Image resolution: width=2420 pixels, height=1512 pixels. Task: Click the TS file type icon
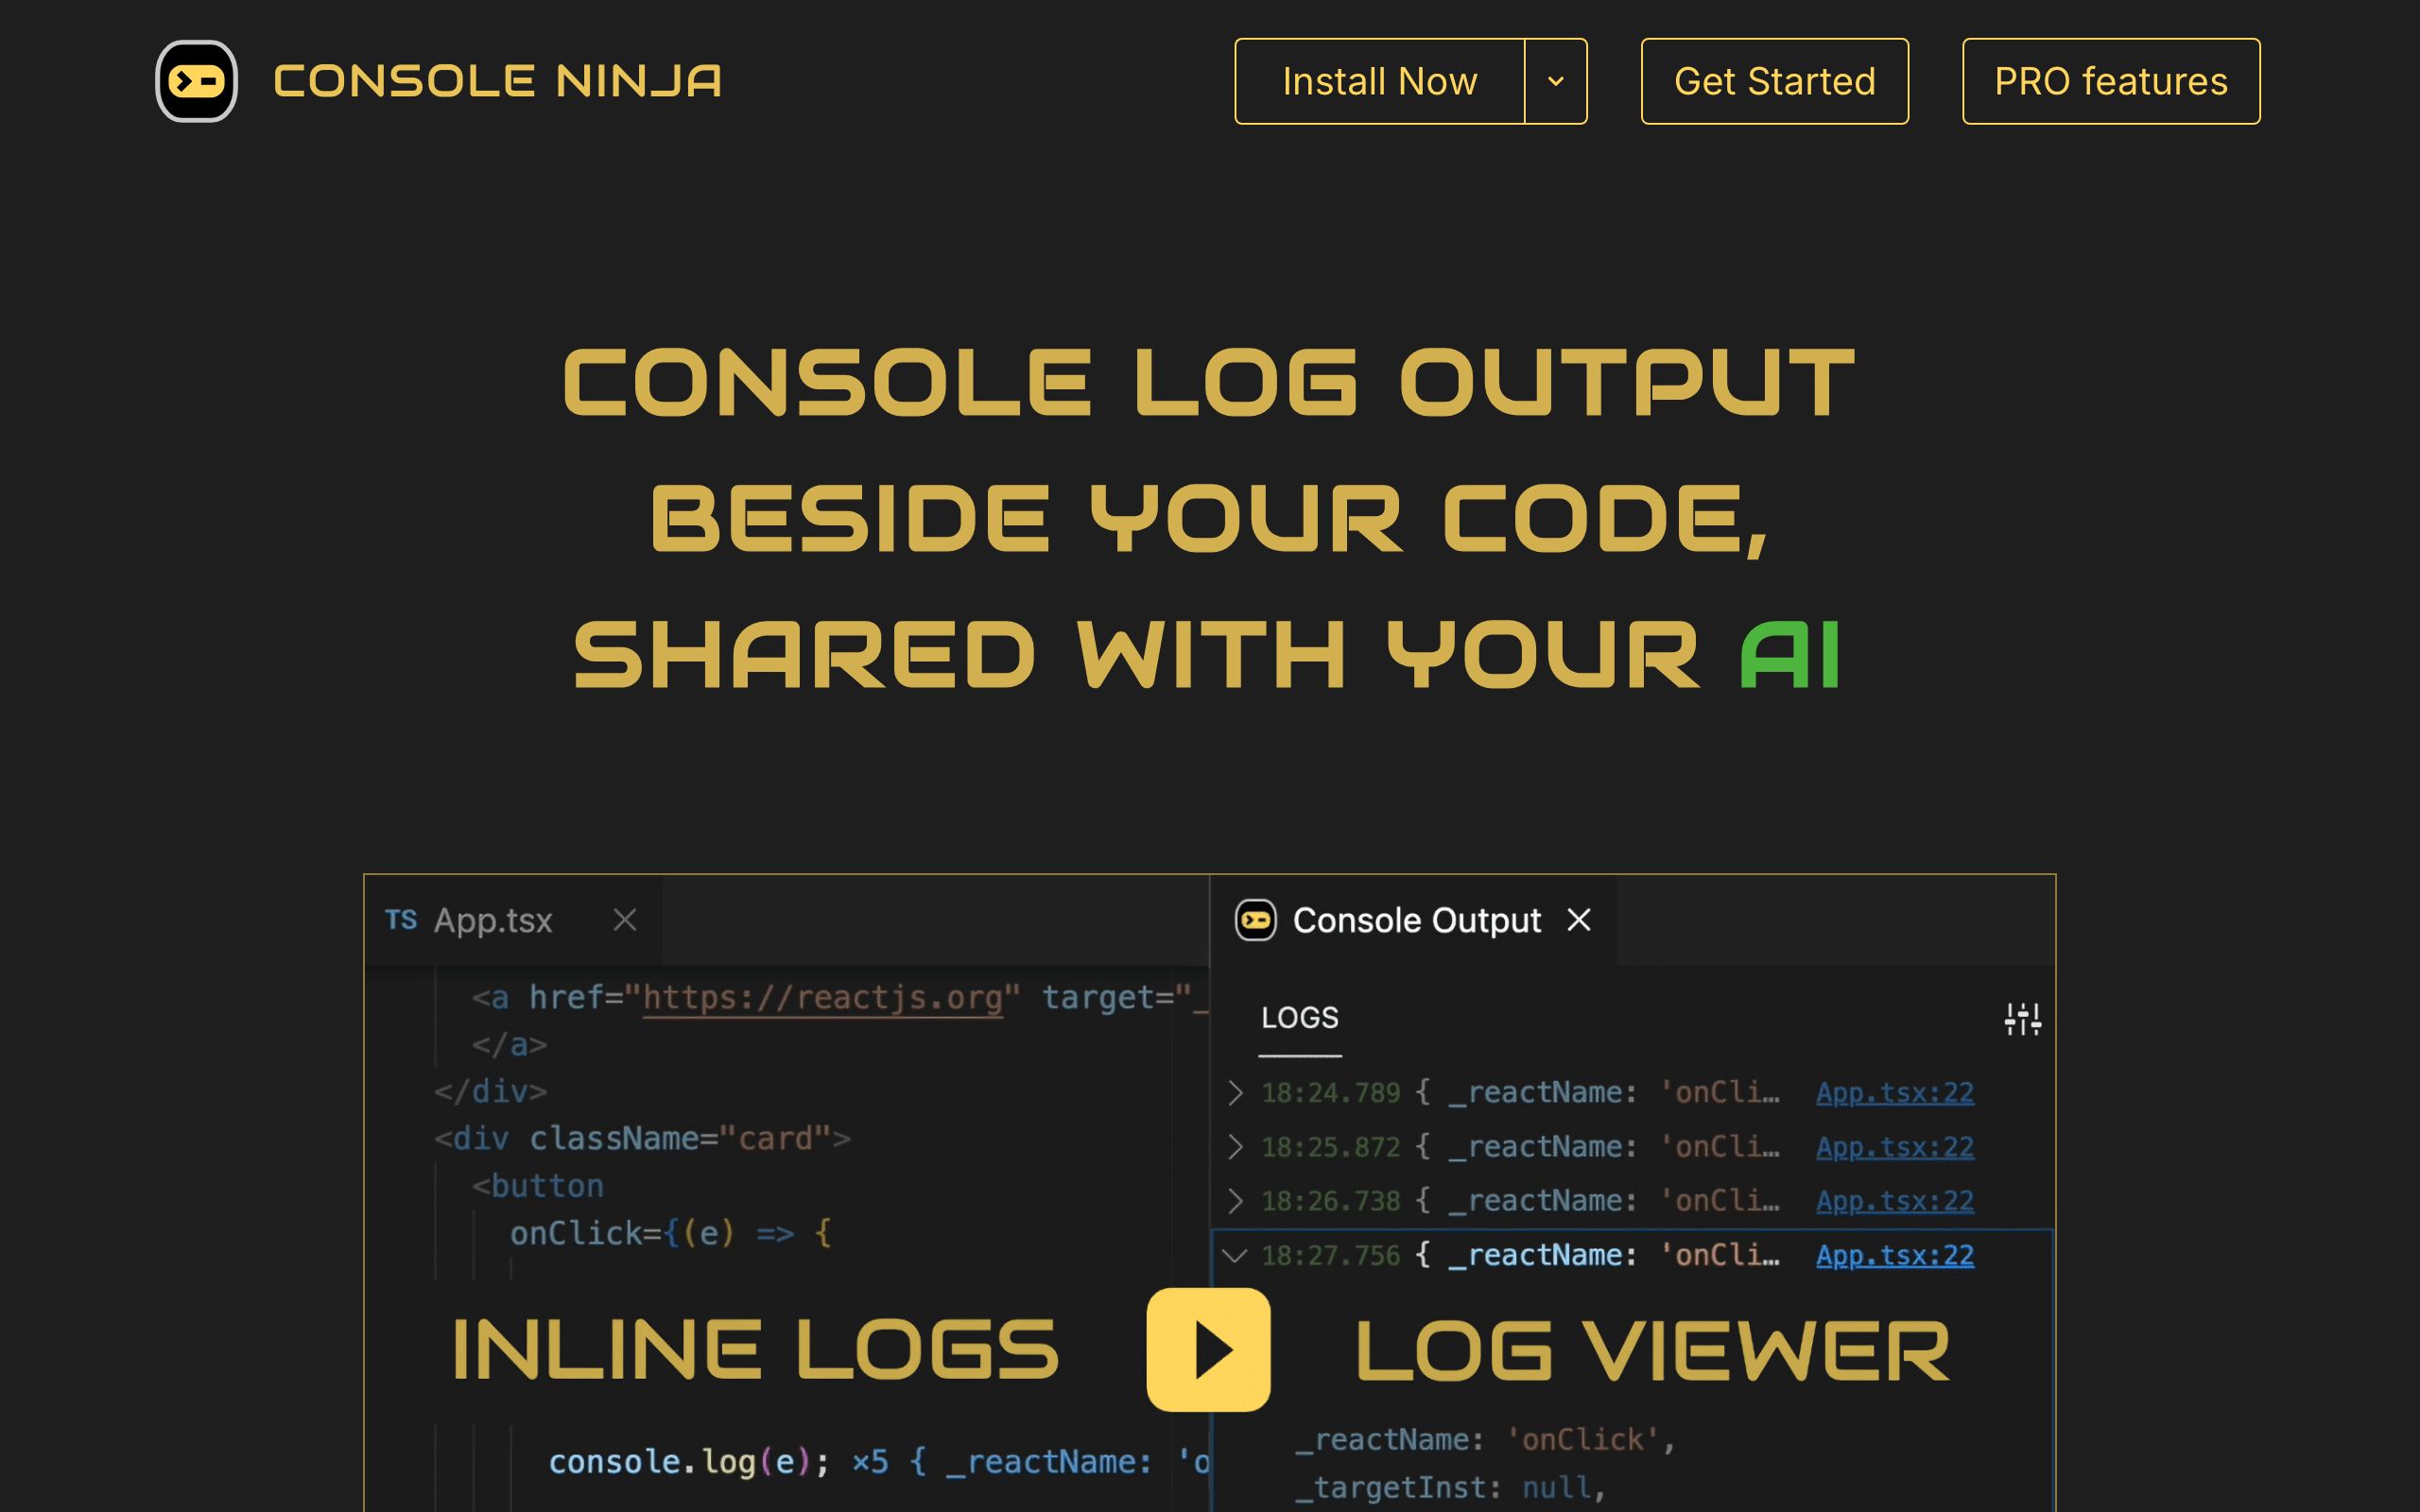[x=401, y=920]
